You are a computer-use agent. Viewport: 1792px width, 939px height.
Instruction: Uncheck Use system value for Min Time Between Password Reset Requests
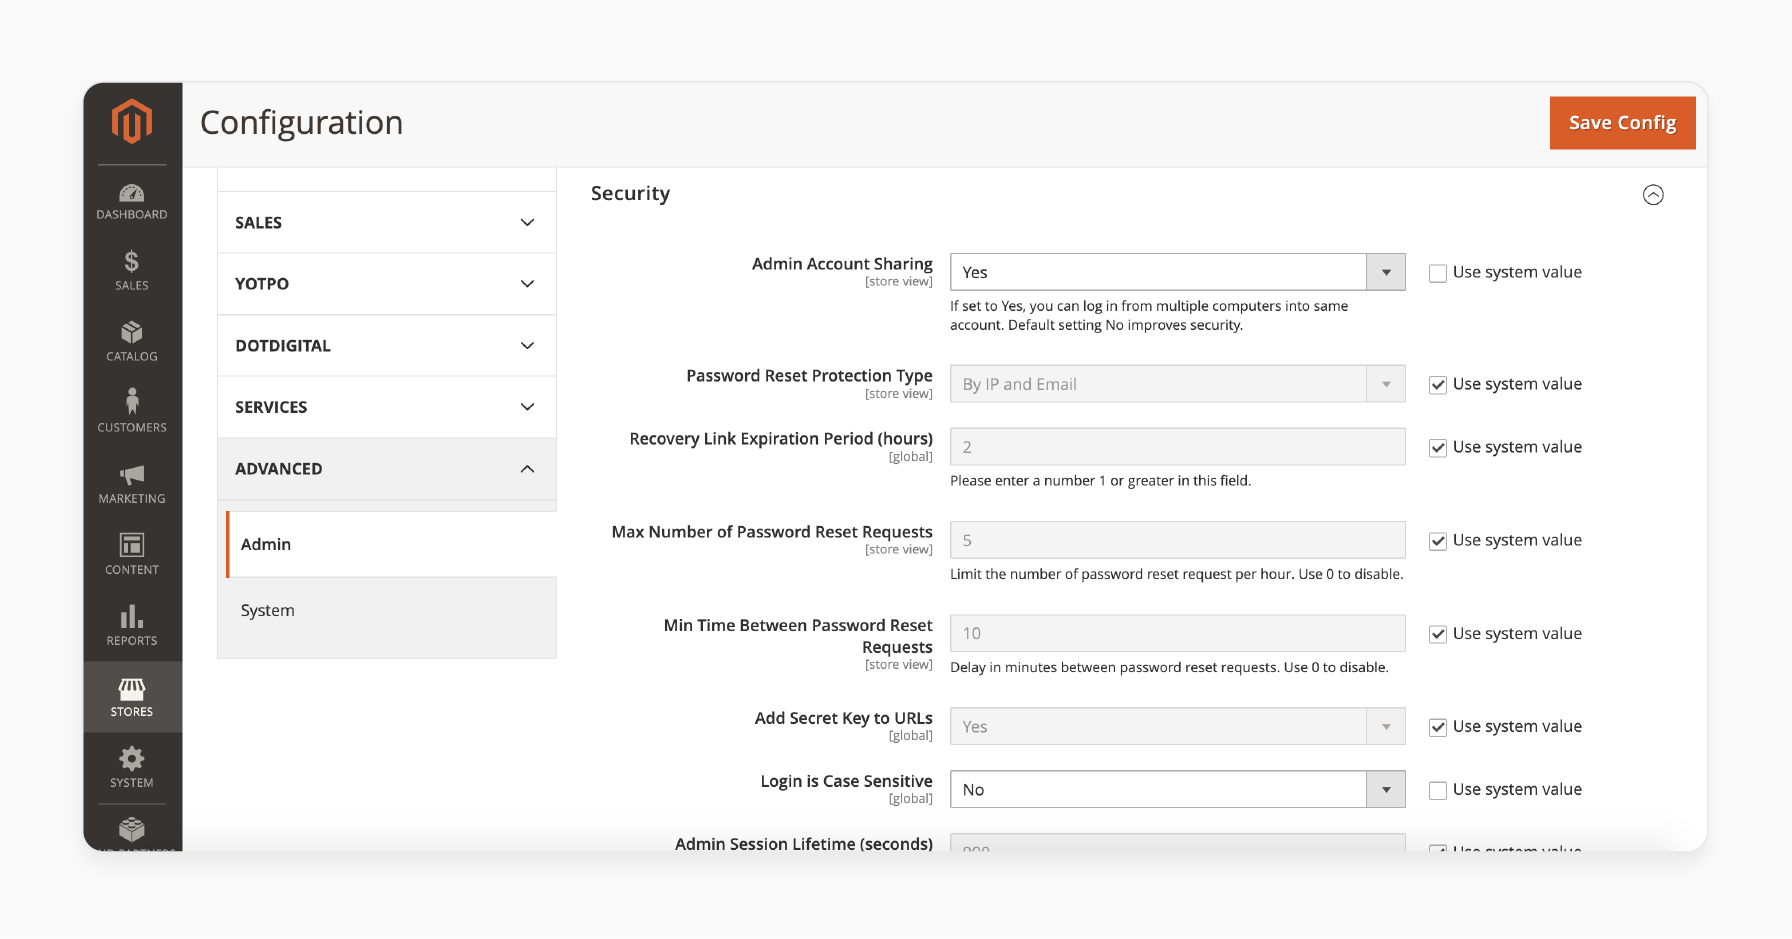pyautogui.click(x=1438, y=634)
